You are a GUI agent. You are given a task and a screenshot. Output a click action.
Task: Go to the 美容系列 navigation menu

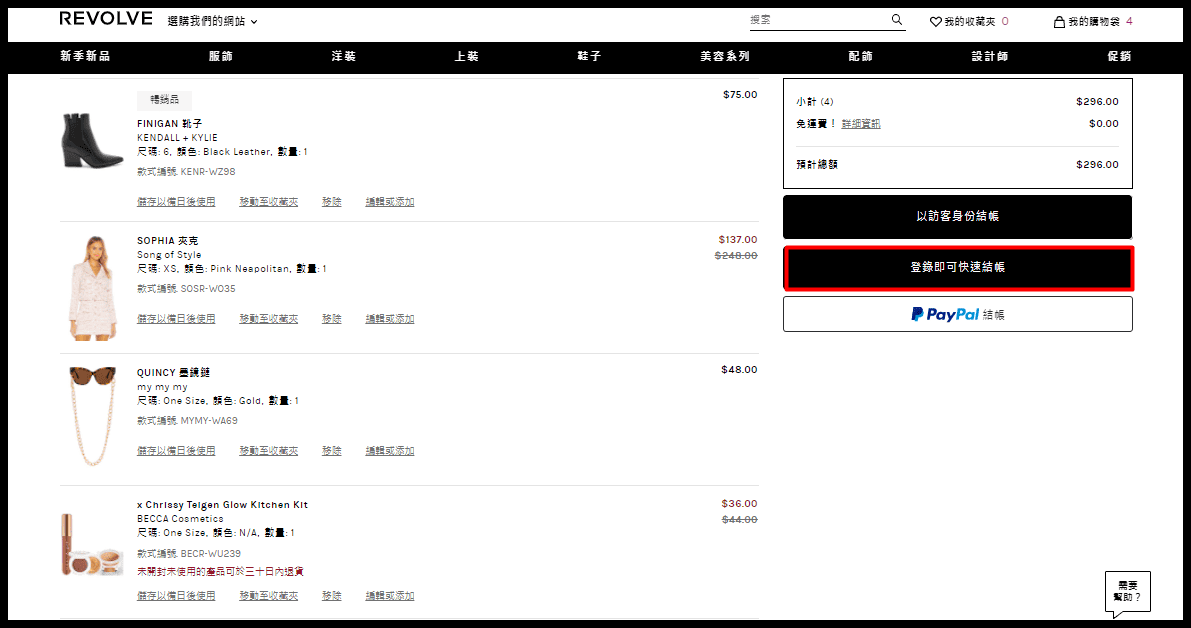(x=725, y=57)
